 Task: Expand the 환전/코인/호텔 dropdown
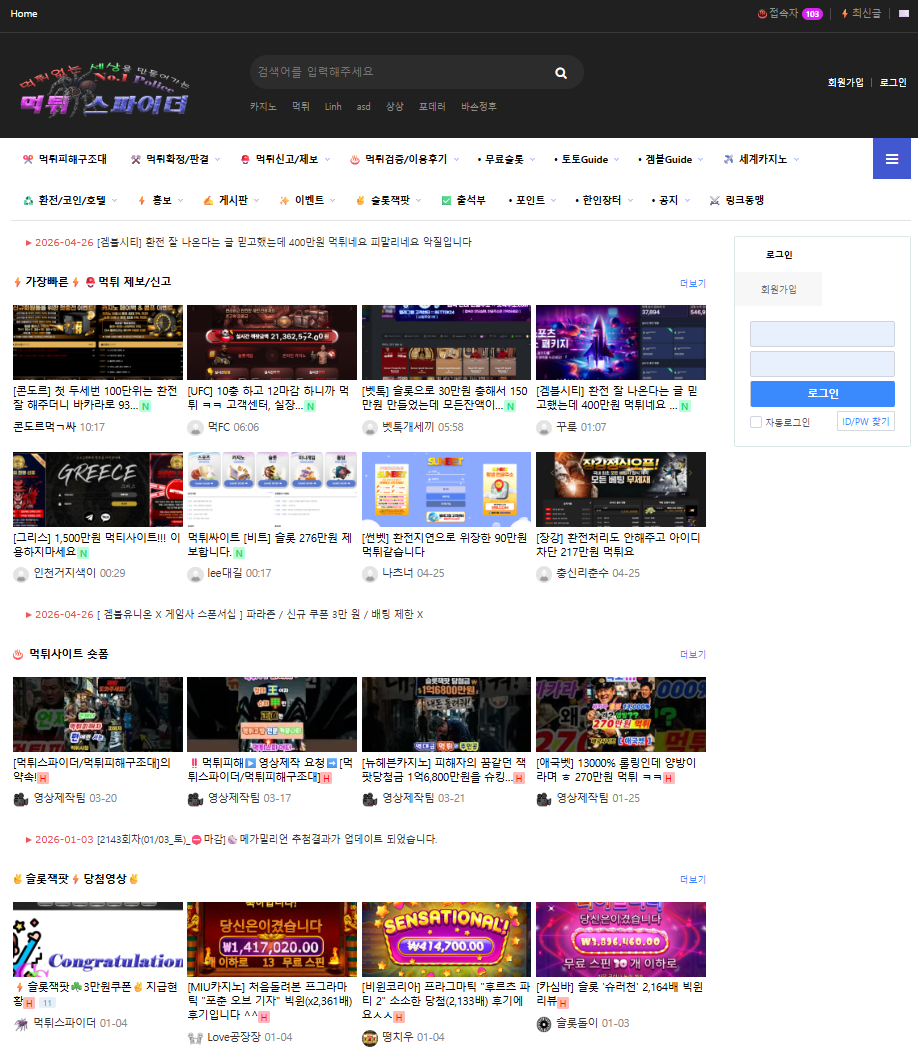[65, 200]
